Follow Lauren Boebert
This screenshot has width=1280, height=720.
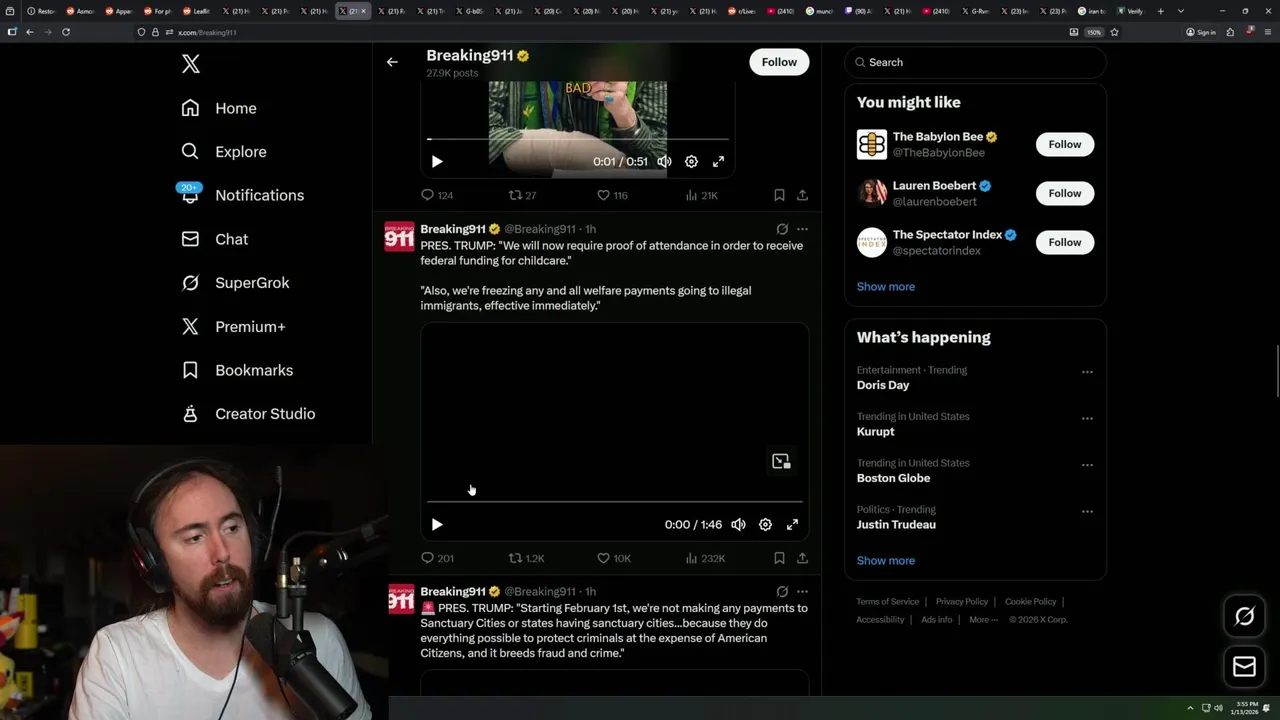click(1064, 193)
